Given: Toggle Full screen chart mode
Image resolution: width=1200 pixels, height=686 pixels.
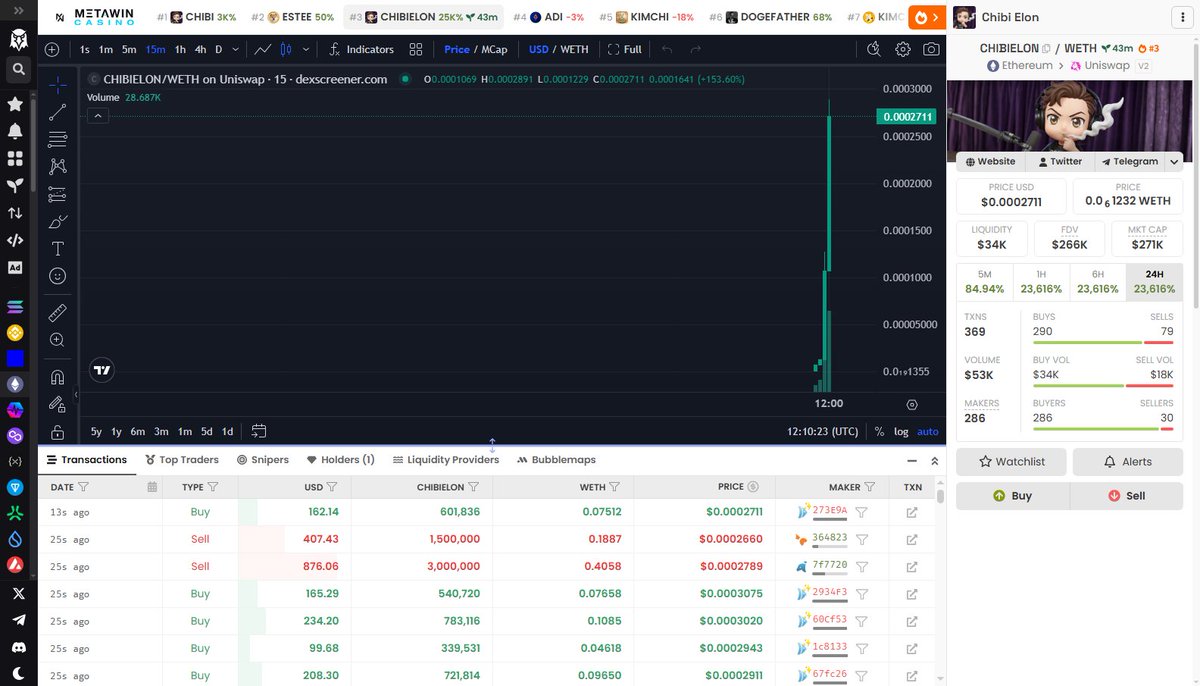Looking at the screenshot, I should (x=625, y=49).
